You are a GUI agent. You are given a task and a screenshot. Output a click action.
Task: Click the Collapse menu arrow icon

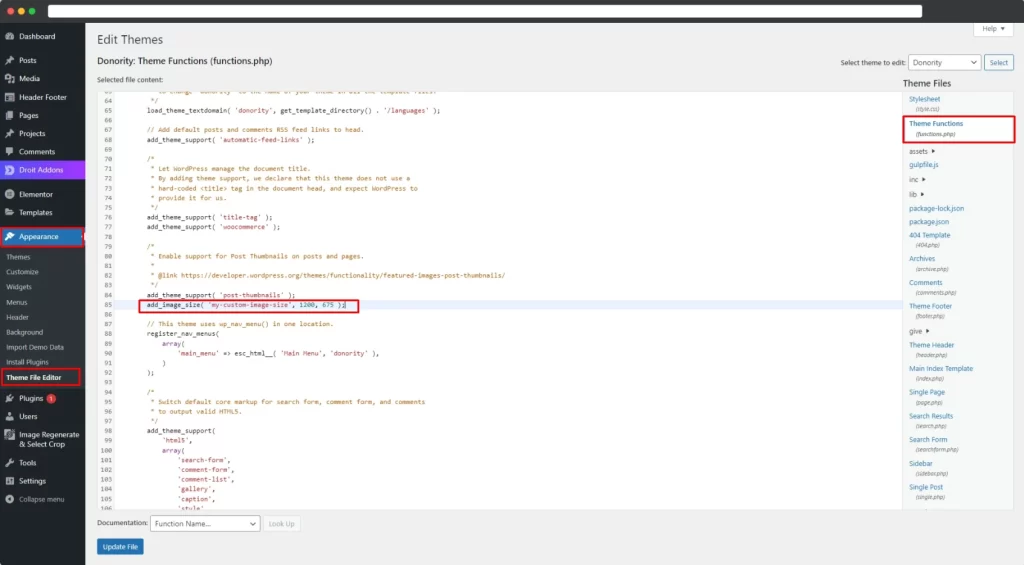click(x=10, y=499)
